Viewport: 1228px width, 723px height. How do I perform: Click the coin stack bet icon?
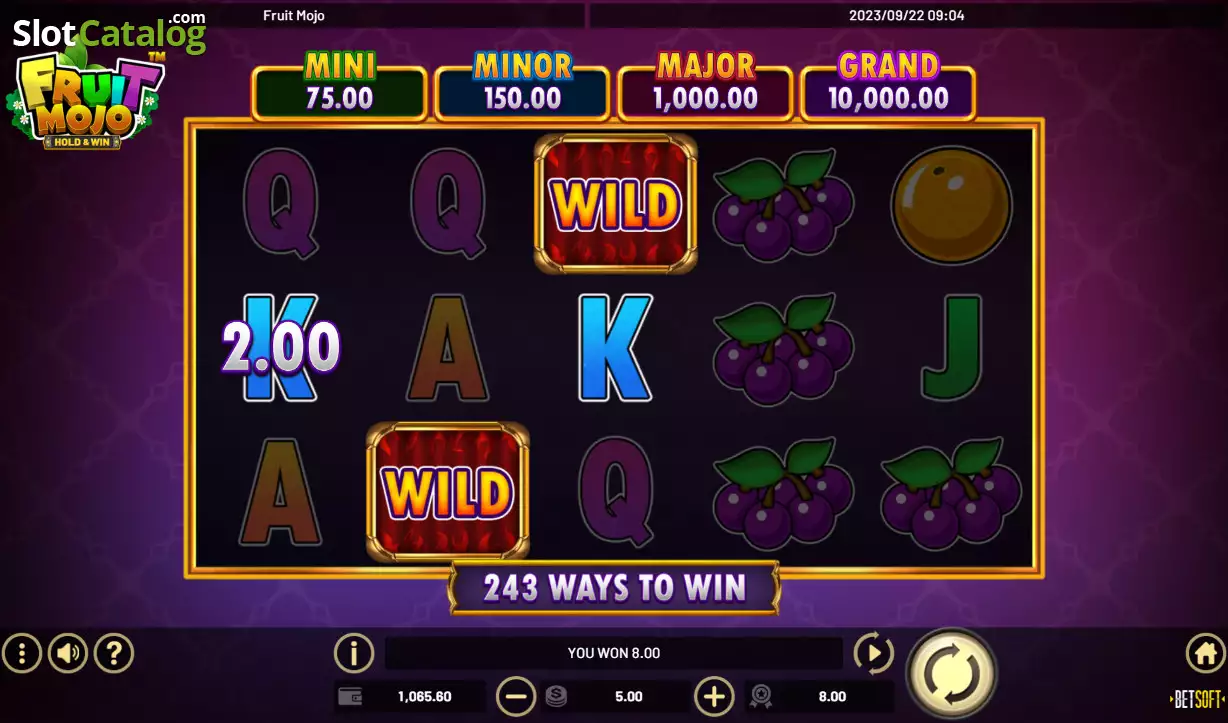[x=557, y=697]
